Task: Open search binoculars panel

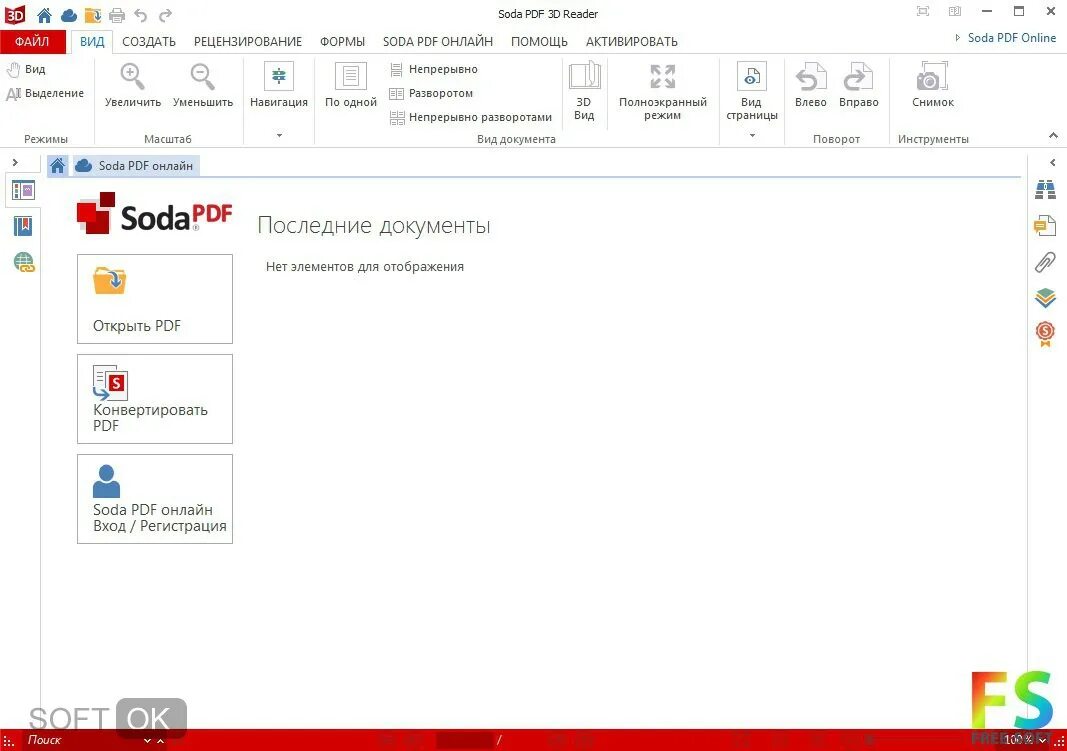Action: point(1045,190)
